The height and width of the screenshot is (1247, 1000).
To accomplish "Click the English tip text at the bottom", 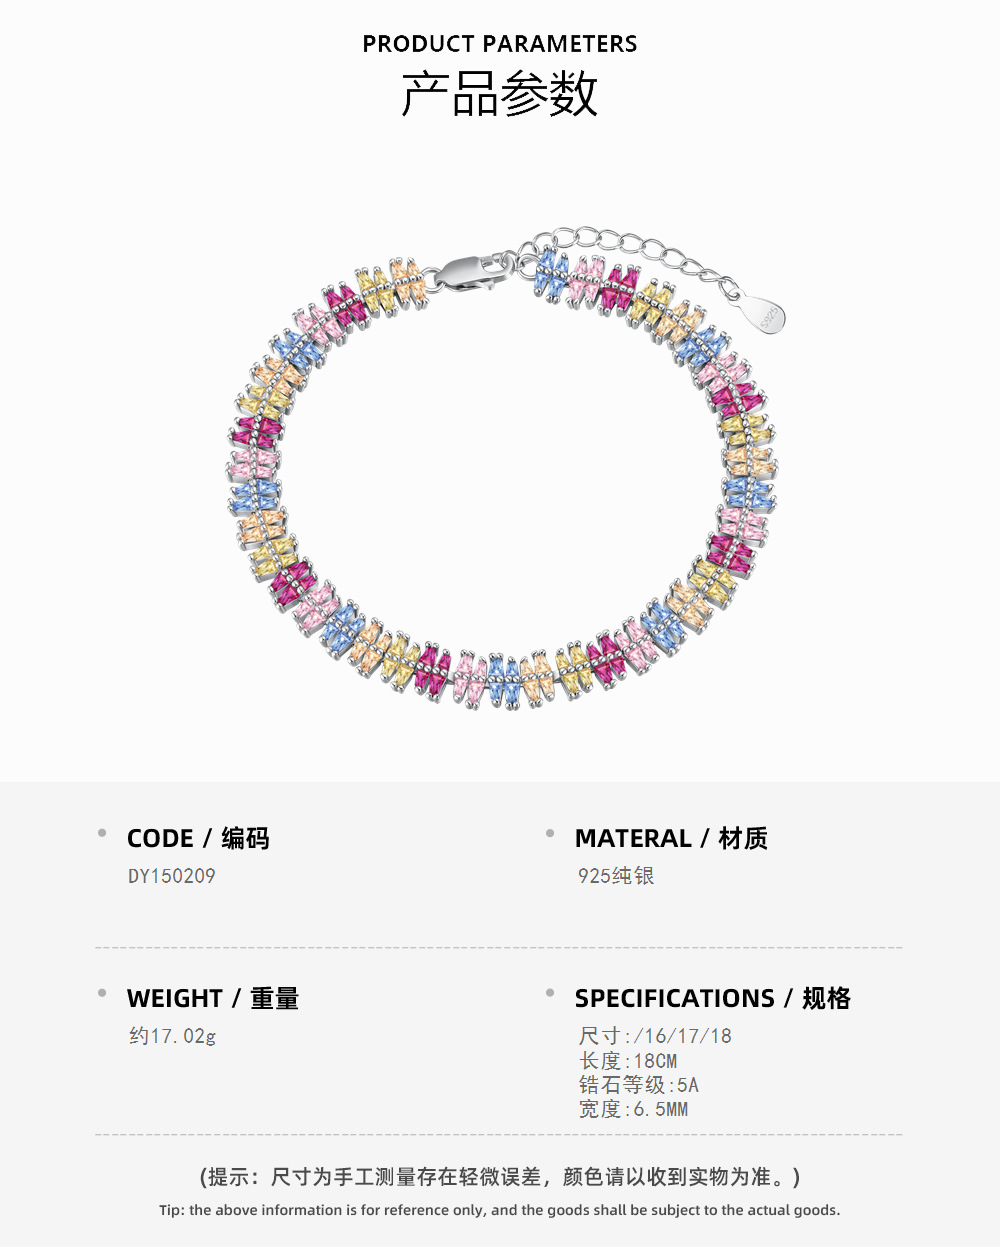I will [499, 1210].
